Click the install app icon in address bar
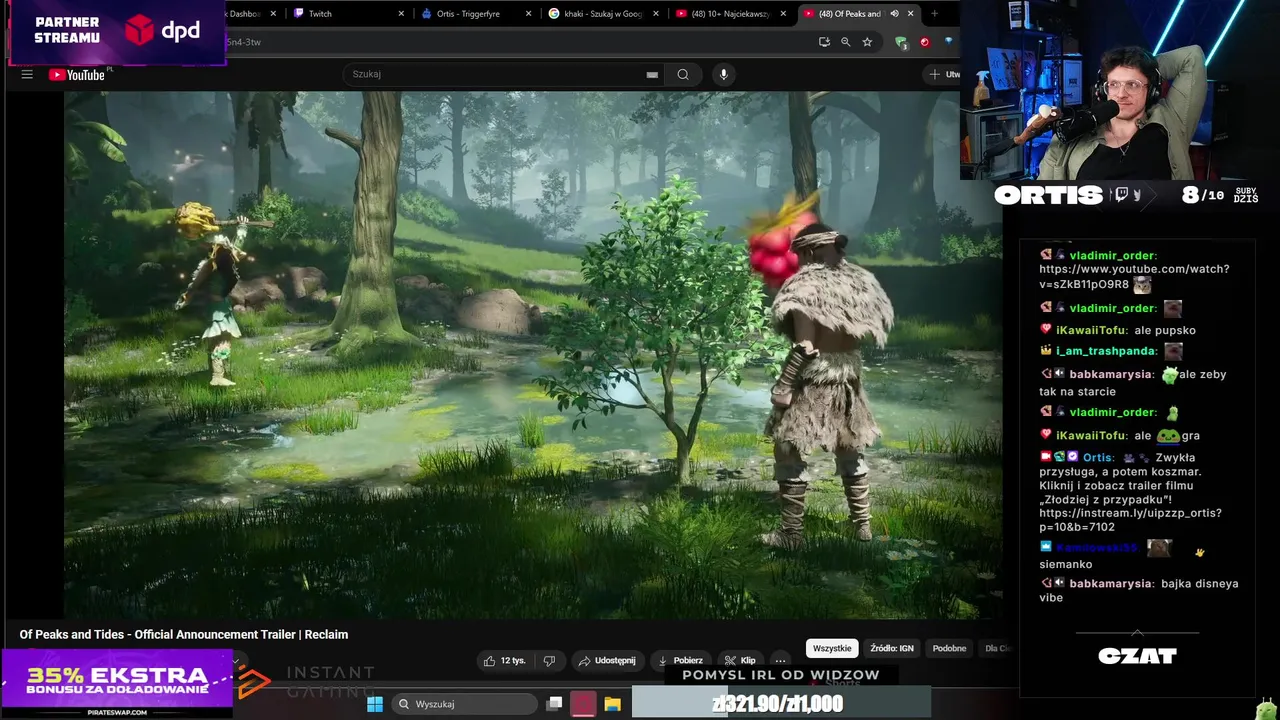This screenshot has height=720, width=1280. pyautogui.click(x=824, y=42)
